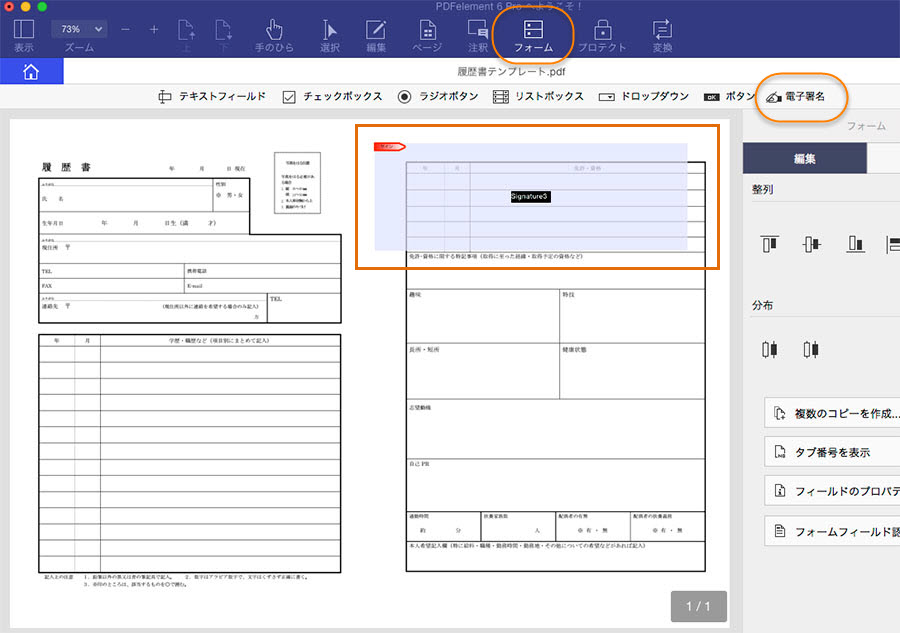Screen dimensions: 900x633
Task: Add a テキストフィールド text field
Action: click(212, 96)
